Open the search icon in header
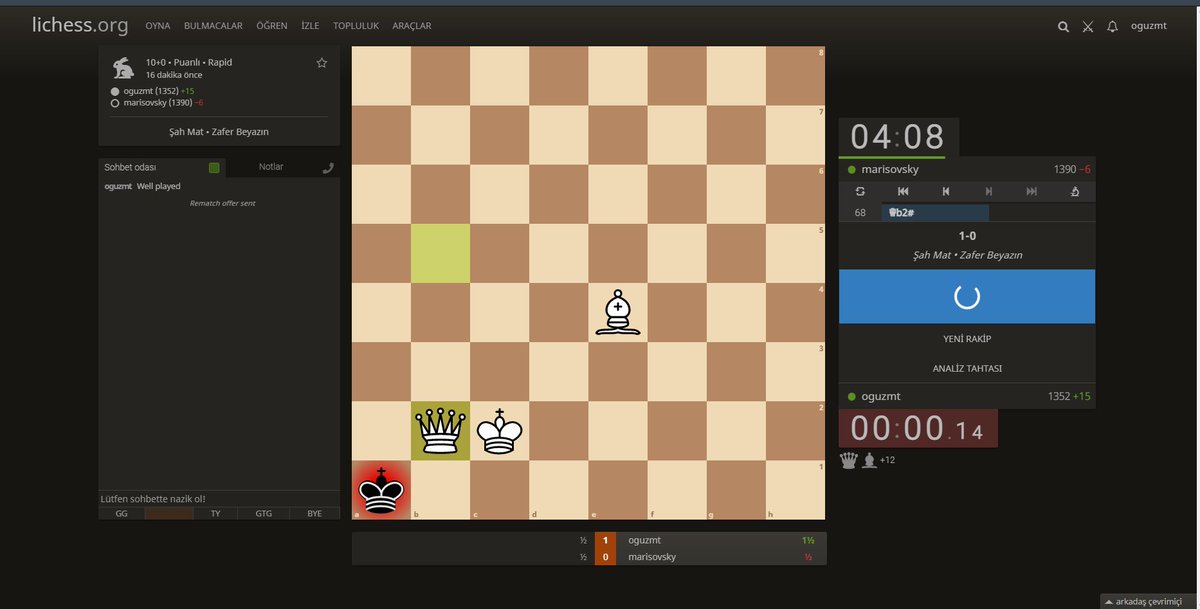Screen dimensions: 1200x609 tap(1063, 27)
